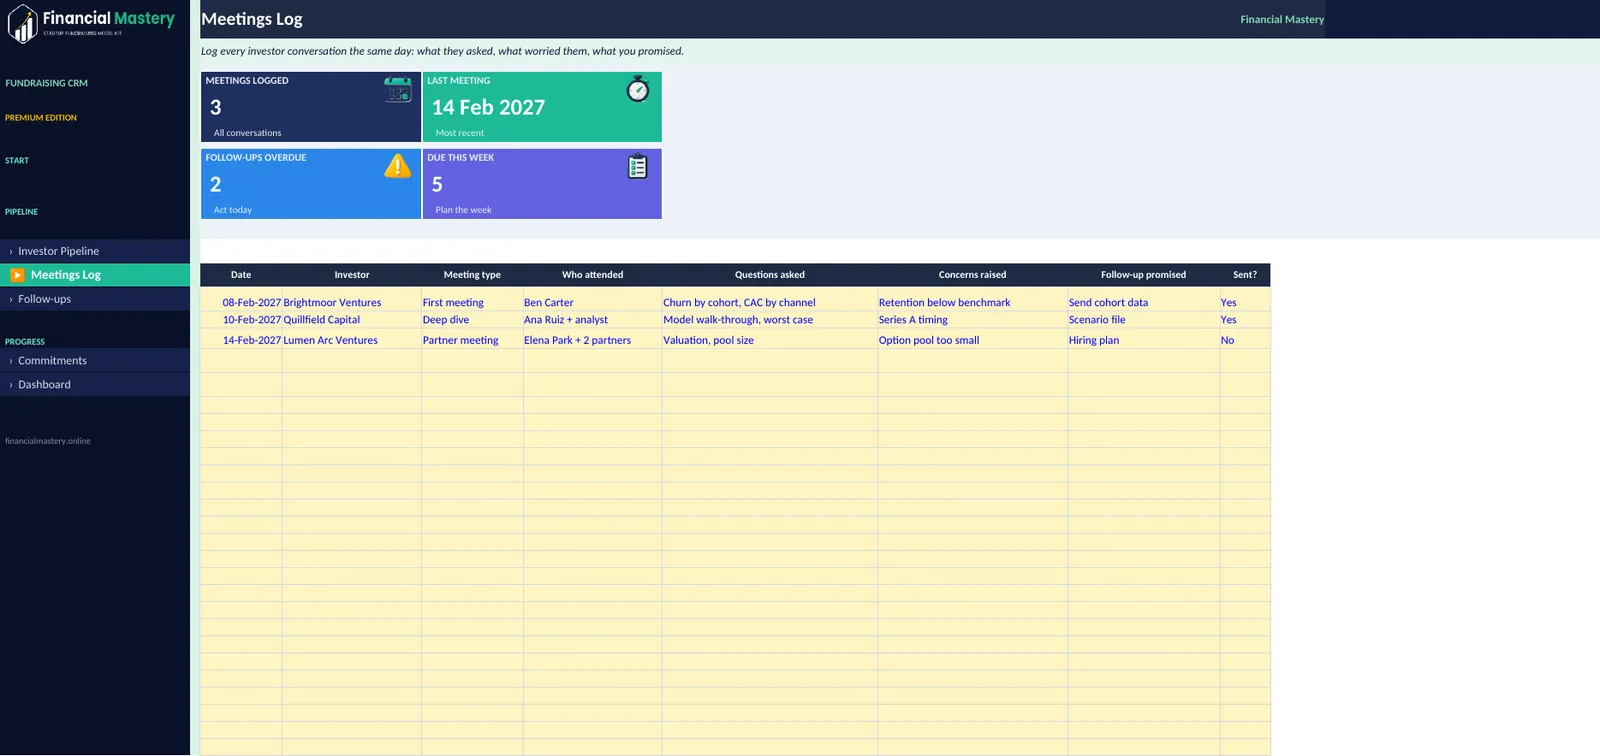Expand the Investor Pipeline chevron
1600x756 pixels.
tap(11, 252)
